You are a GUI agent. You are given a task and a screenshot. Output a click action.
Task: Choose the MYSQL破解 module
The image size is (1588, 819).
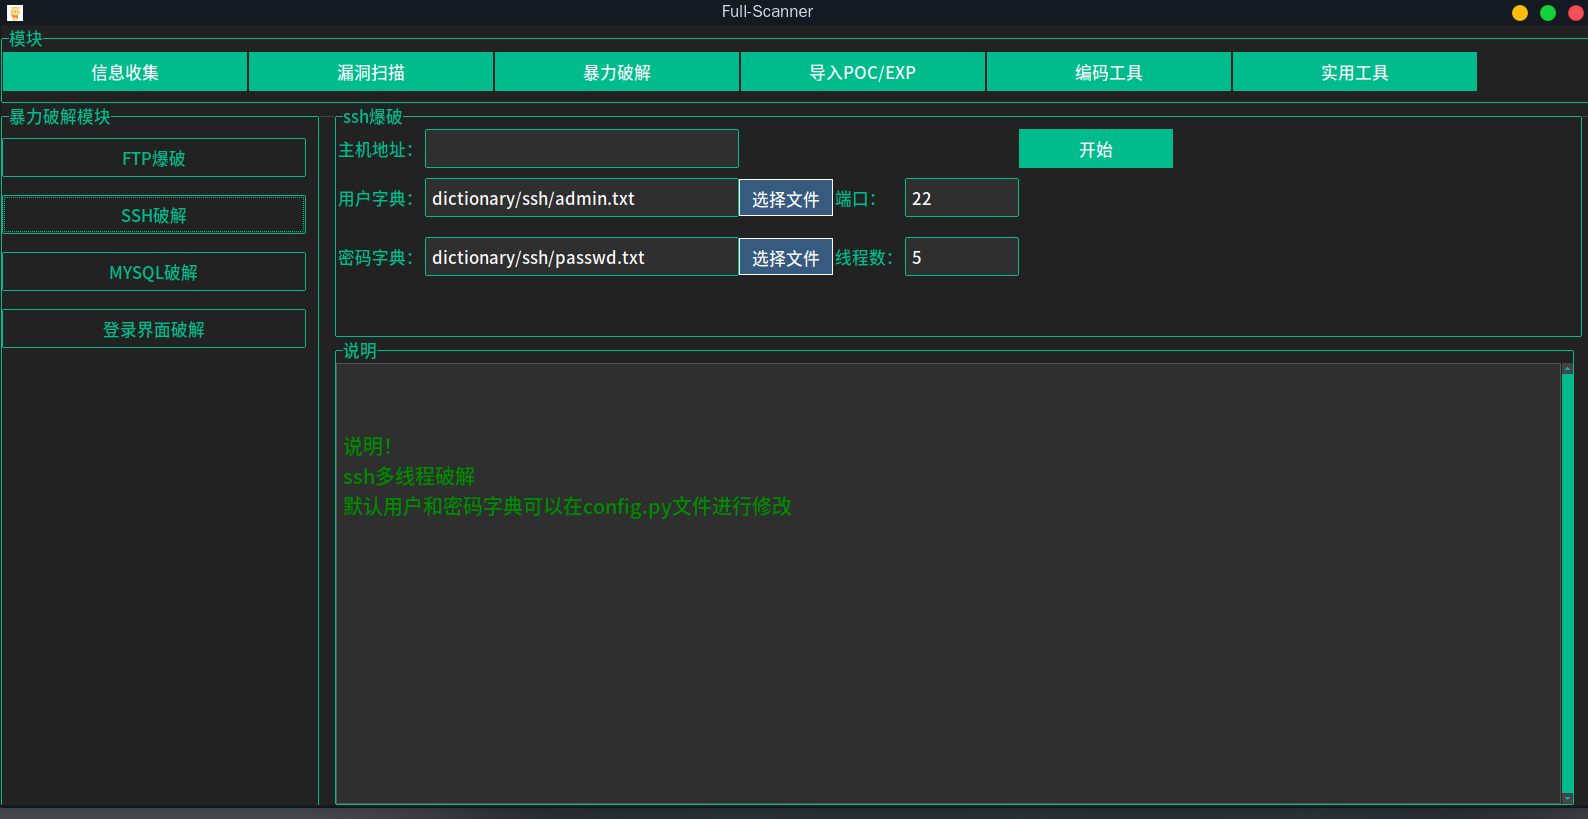pyautogui.click(x=154, y=272)
